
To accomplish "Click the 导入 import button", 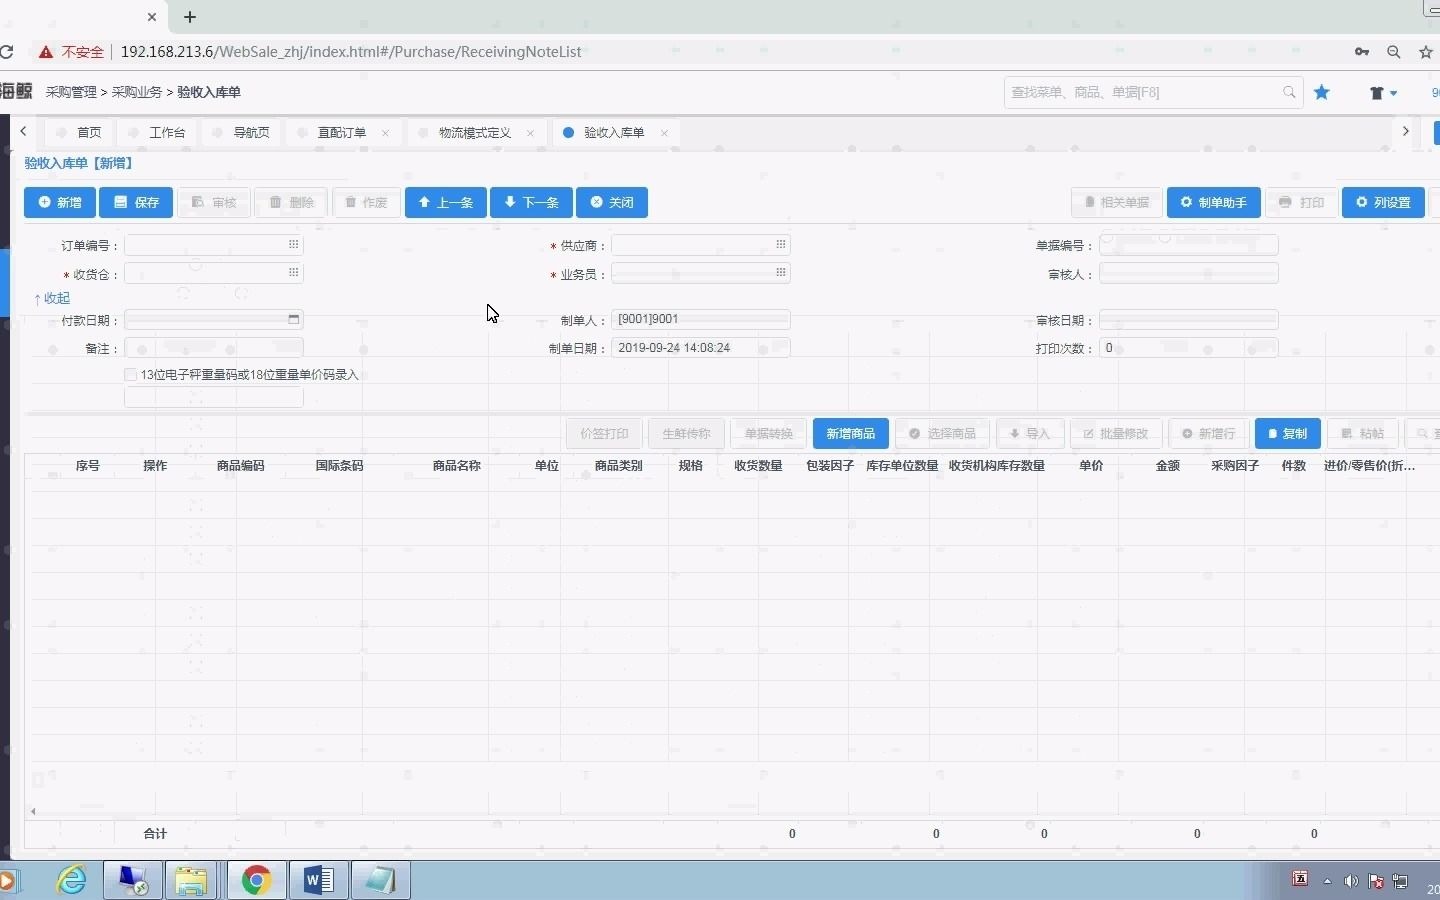I will click(x=1030, y=433).
